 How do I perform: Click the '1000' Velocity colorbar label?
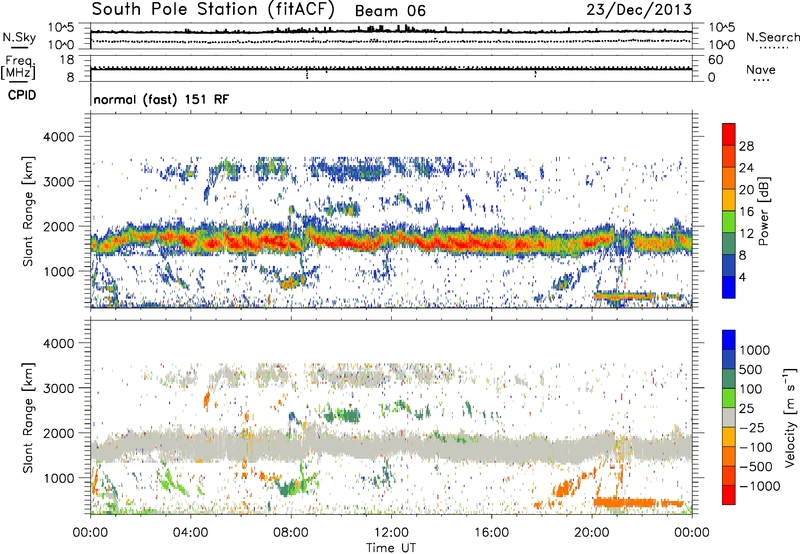coord(754,350)
